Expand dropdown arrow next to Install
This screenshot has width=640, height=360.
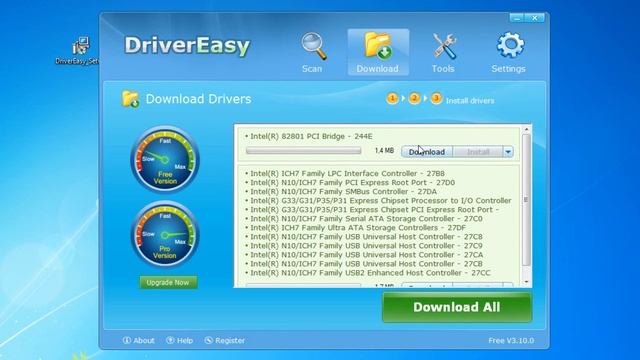(508, 152)
